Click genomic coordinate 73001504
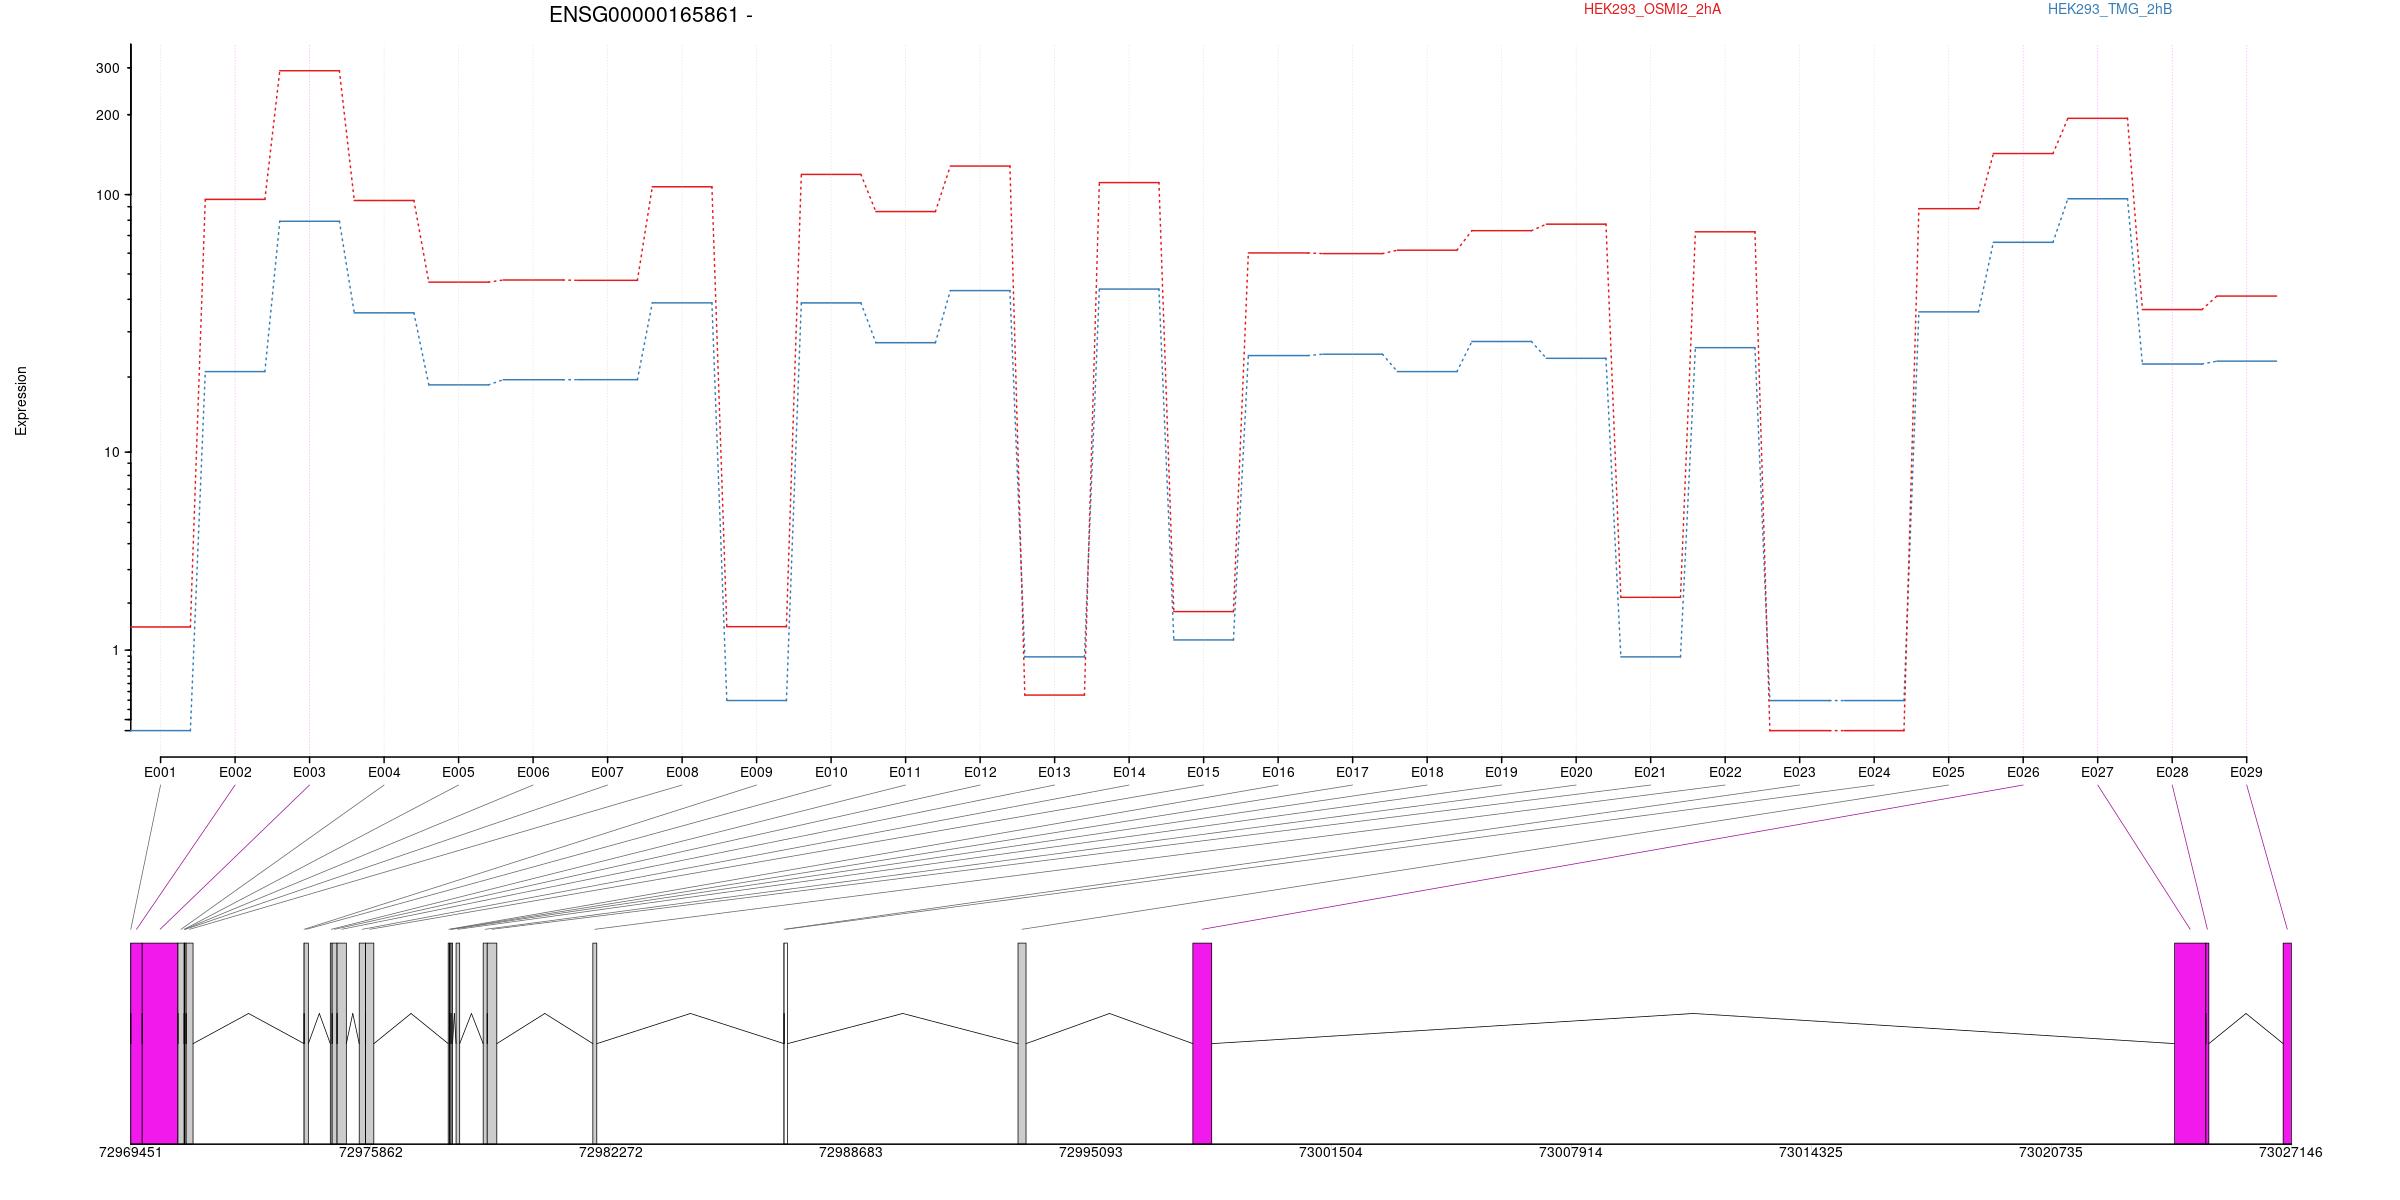Viewport: 2400px width, 1200px height. pyautogui.click(x=1331, y=1152)
